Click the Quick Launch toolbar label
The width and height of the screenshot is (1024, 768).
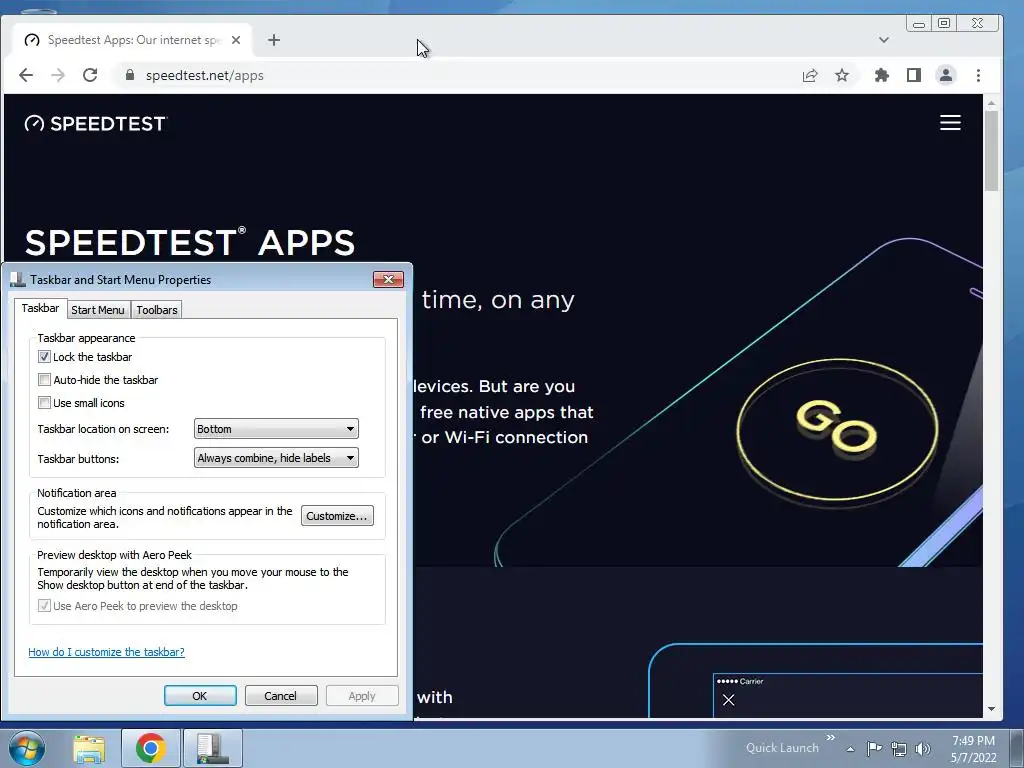coord(782,748)
